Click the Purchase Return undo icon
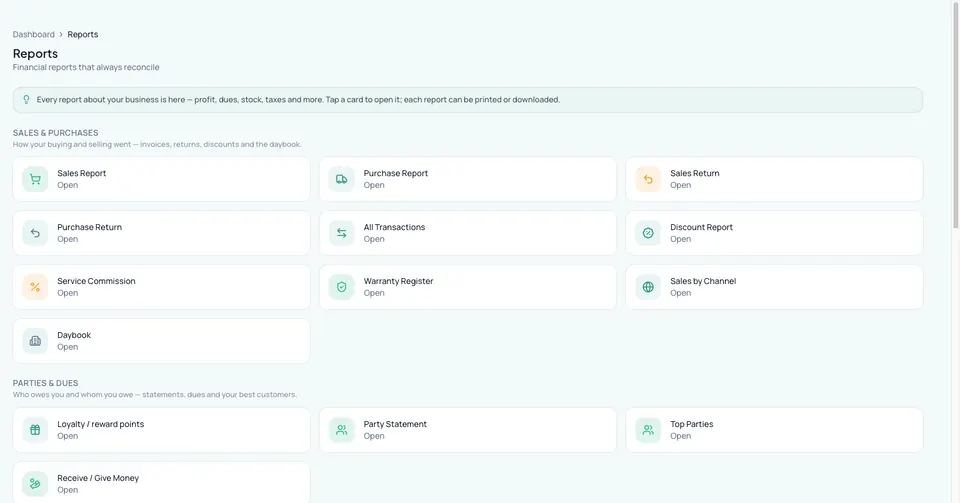 pos(35,233)
